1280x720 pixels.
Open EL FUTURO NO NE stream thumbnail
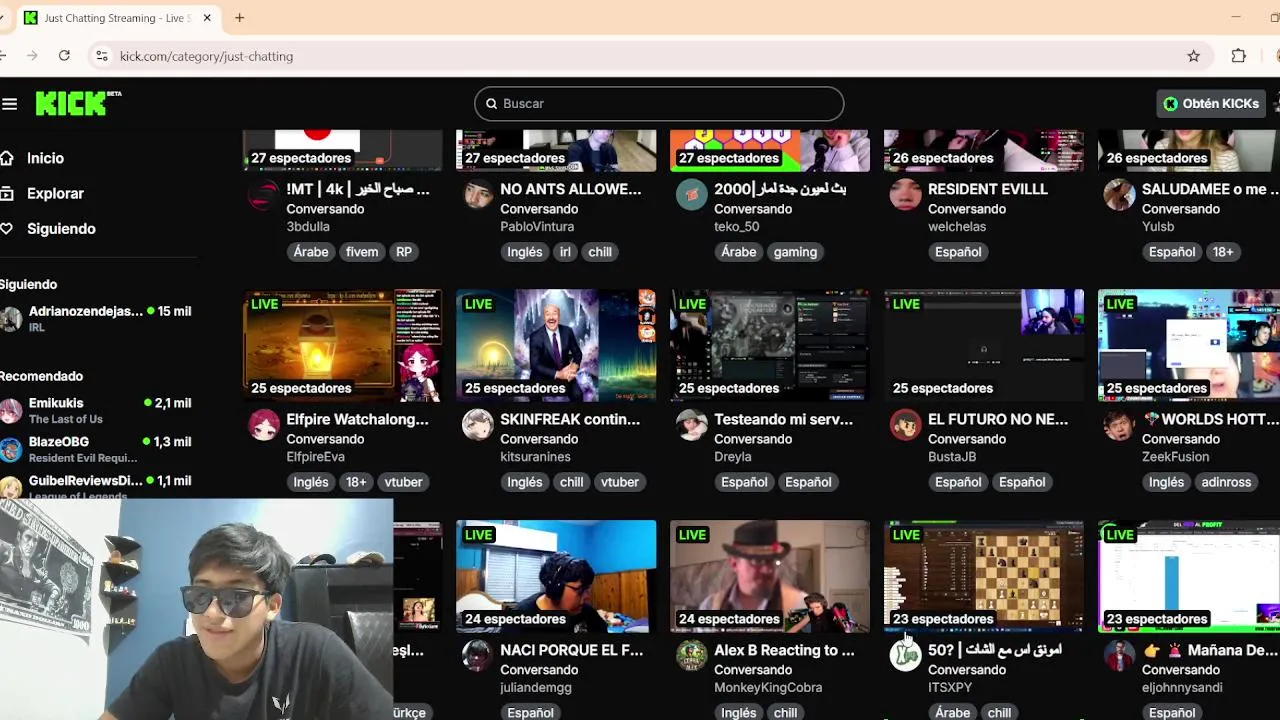(x=984, y=345)
